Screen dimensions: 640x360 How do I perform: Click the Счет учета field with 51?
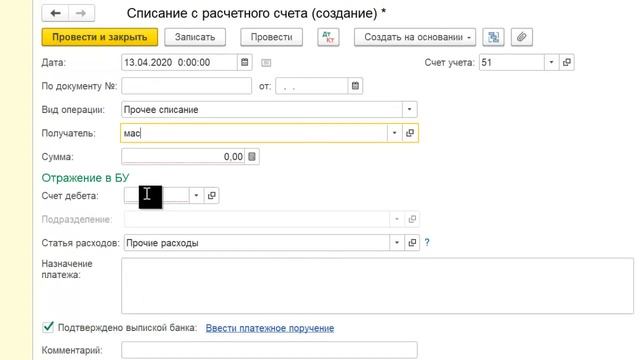coord(512,62)
